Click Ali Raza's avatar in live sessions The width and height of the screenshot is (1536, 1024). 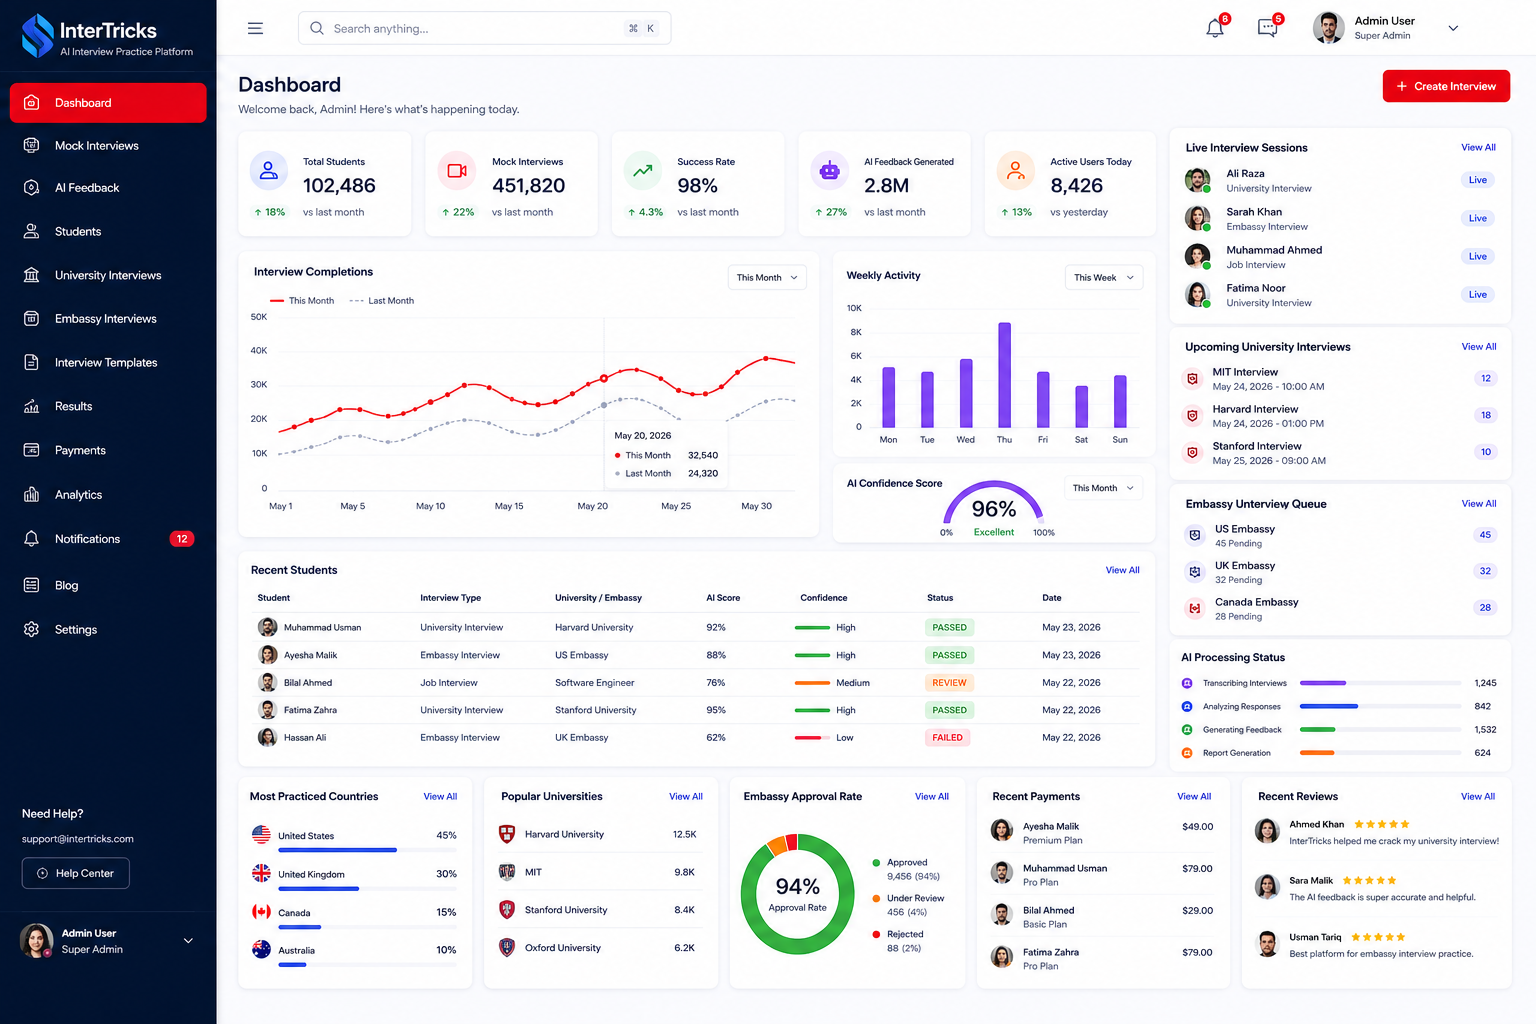(1197, 180)
